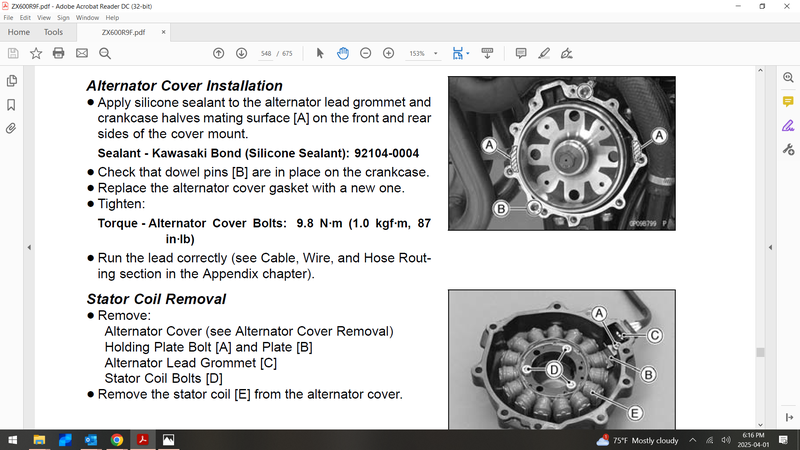The height and width of the screenshot is (450, 800).
Task: Open the Find text magnifier icon
Action: [105, 53]
